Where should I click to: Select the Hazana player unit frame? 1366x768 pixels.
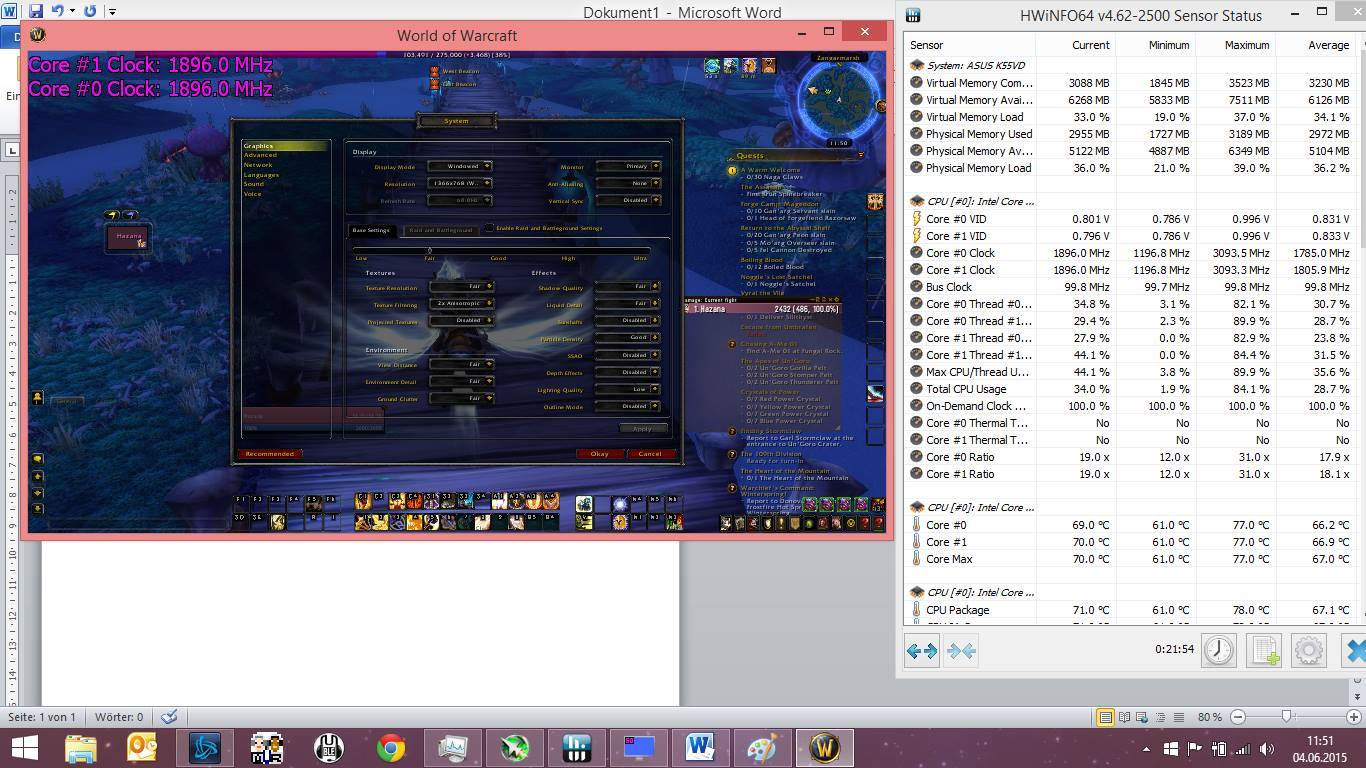(129, 237)
